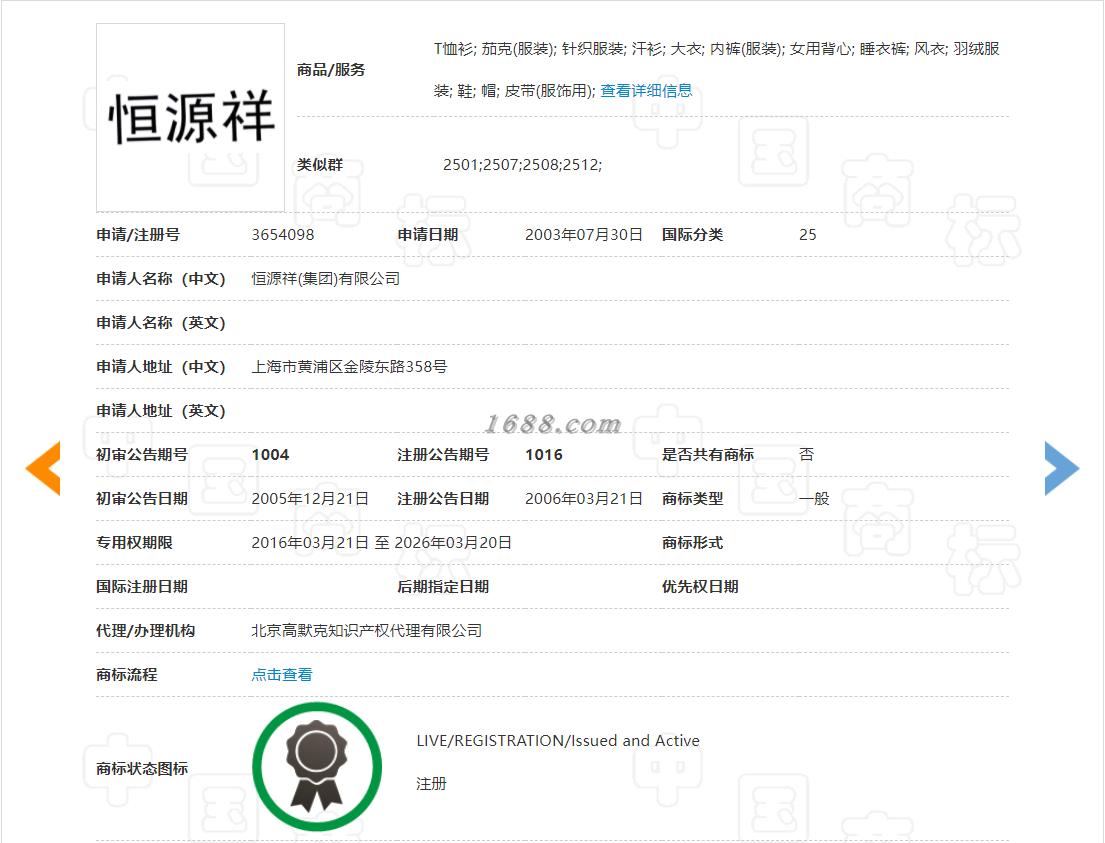Viewport: 1105px width, 843px height.
Task: Select exclusive right period 2016年03月21日 至 2026年03月20日
Action: tap(381, 543)
